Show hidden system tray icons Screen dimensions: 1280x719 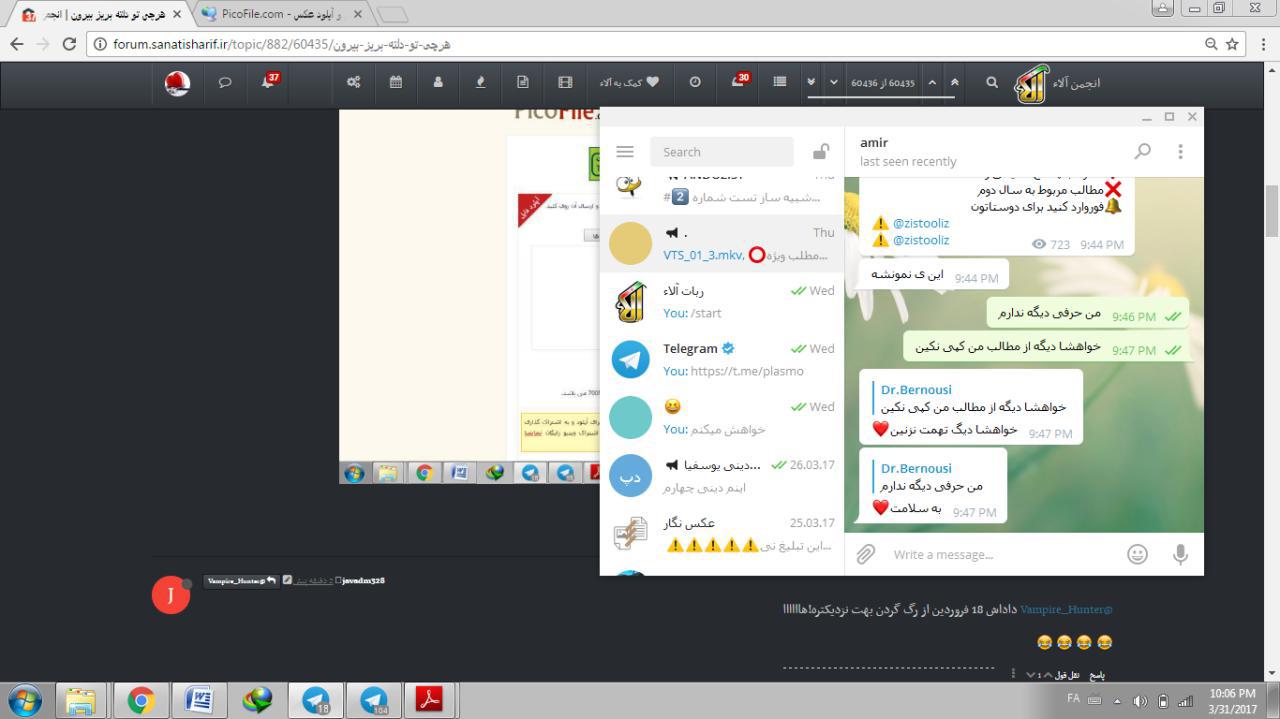click(1117, 700)
